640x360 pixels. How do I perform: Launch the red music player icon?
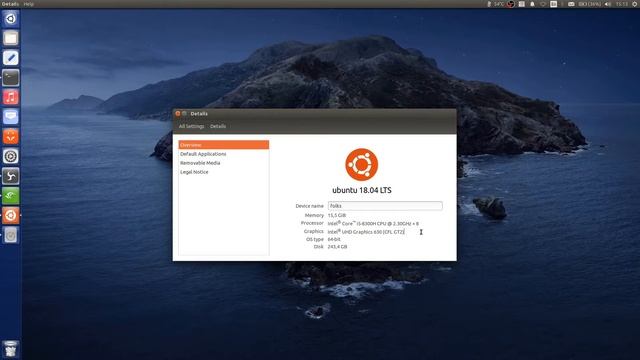click(x=11, y=97)
